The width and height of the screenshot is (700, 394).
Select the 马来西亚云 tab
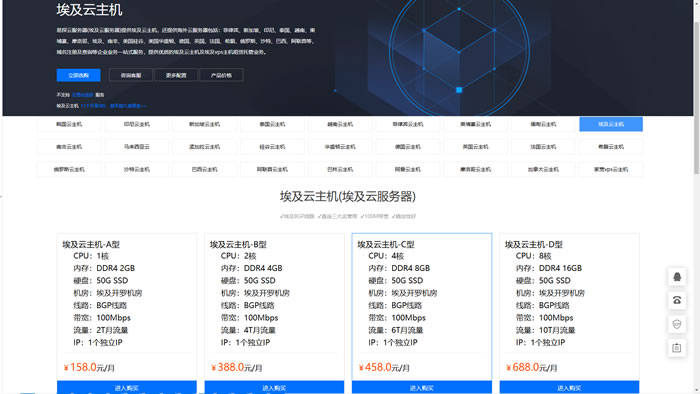[x=137, y=147]
